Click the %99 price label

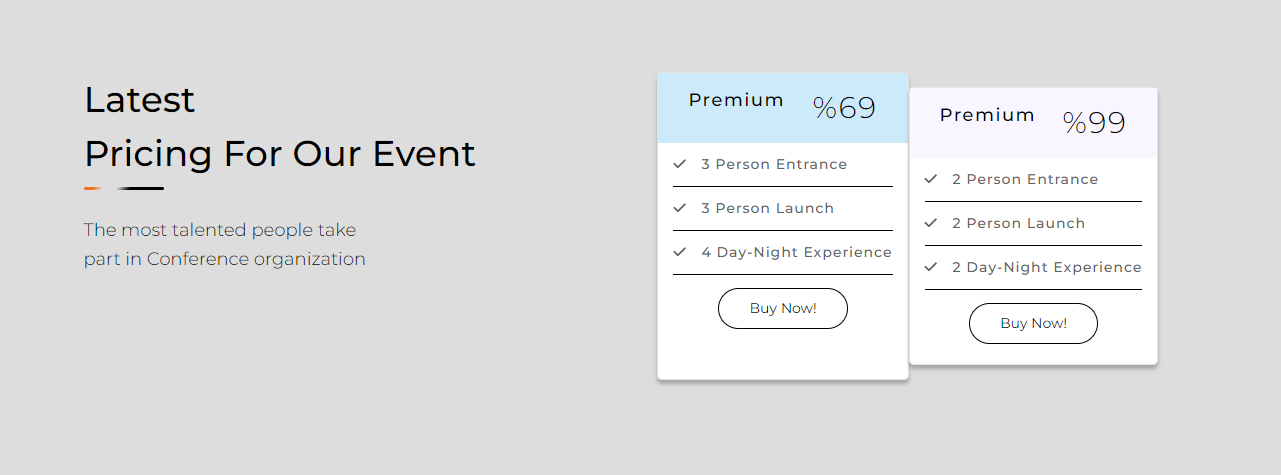pyautogui.click(x=1094, y=123)
